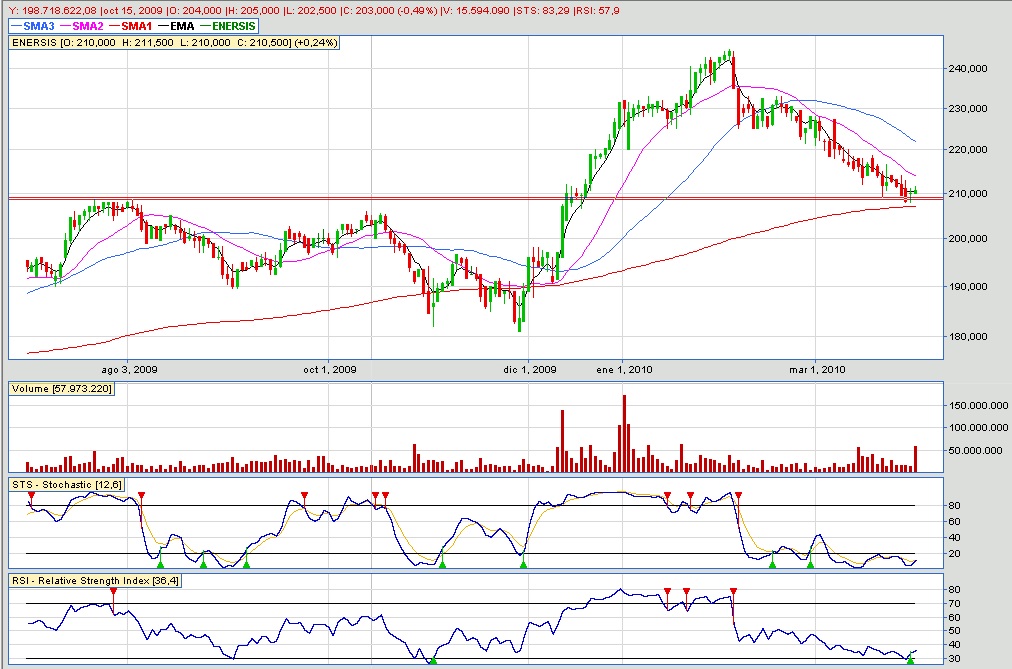
Task: Click the ago 3, 2009 date label
Action: point(129,370)
